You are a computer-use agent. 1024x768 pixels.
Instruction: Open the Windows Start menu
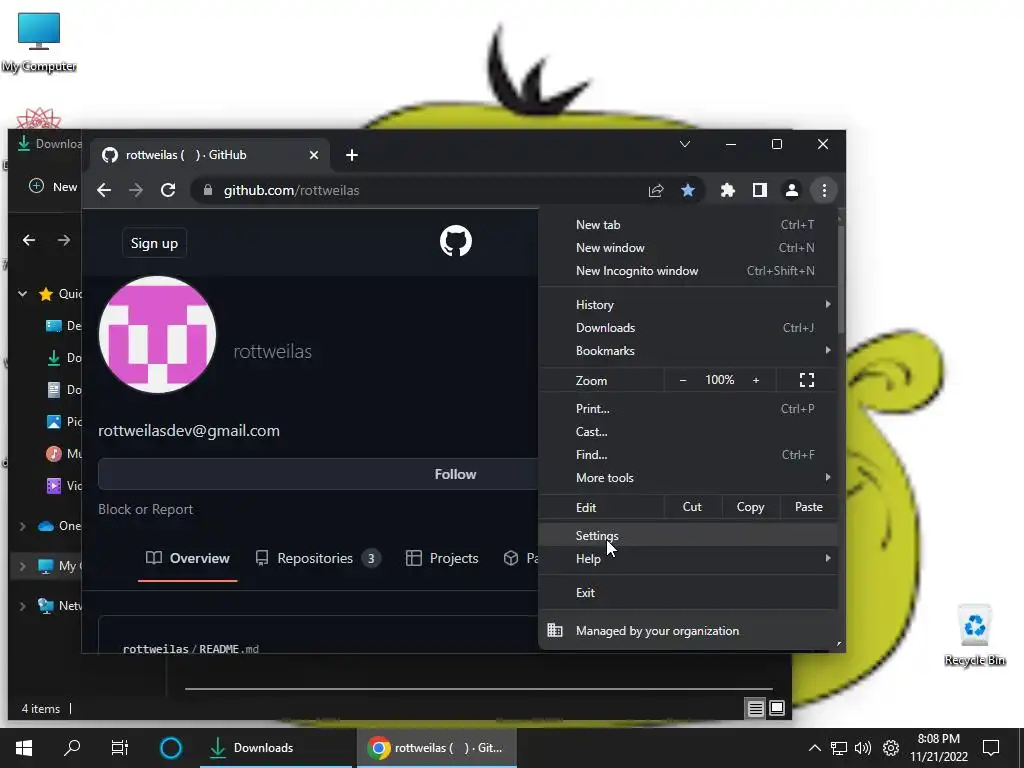[x=24, y=748]
